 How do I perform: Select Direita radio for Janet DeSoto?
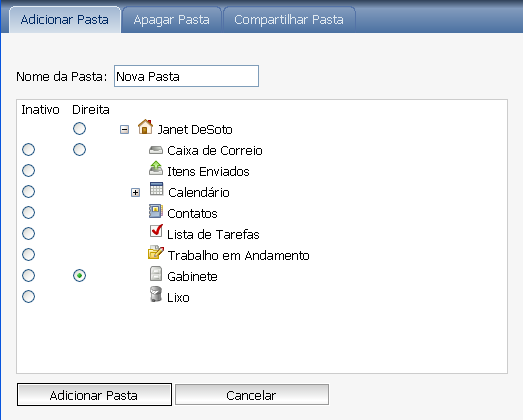click(79, 128)
